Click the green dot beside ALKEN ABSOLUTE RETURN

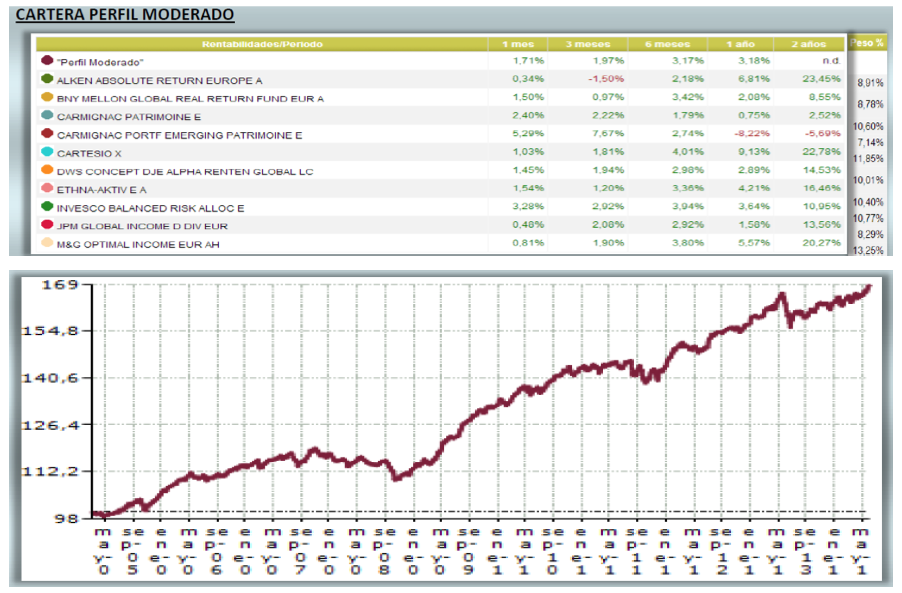click(x=47, y=79)
